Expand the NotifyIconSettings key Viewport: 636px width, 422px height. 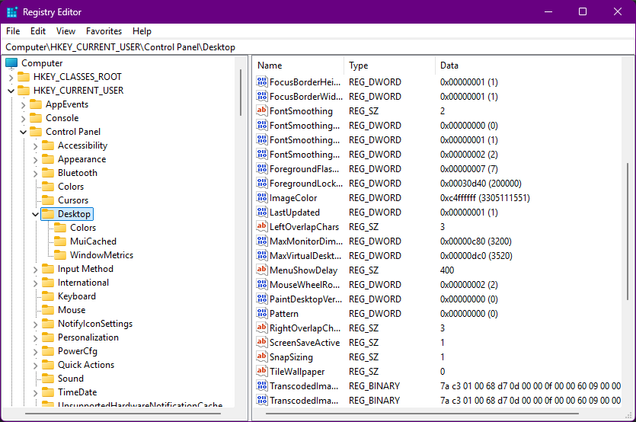point(35,324)
